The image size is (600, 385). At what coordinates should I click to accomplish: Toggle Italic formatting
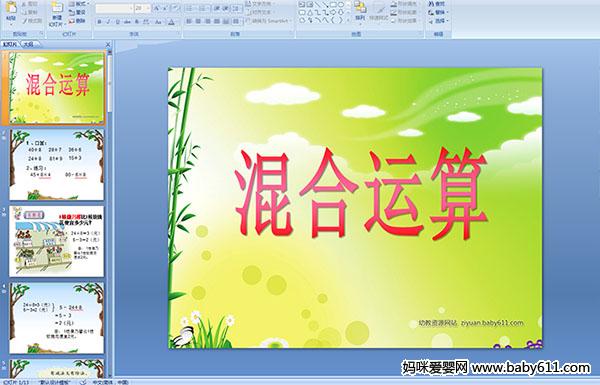(x=108, y=22)
